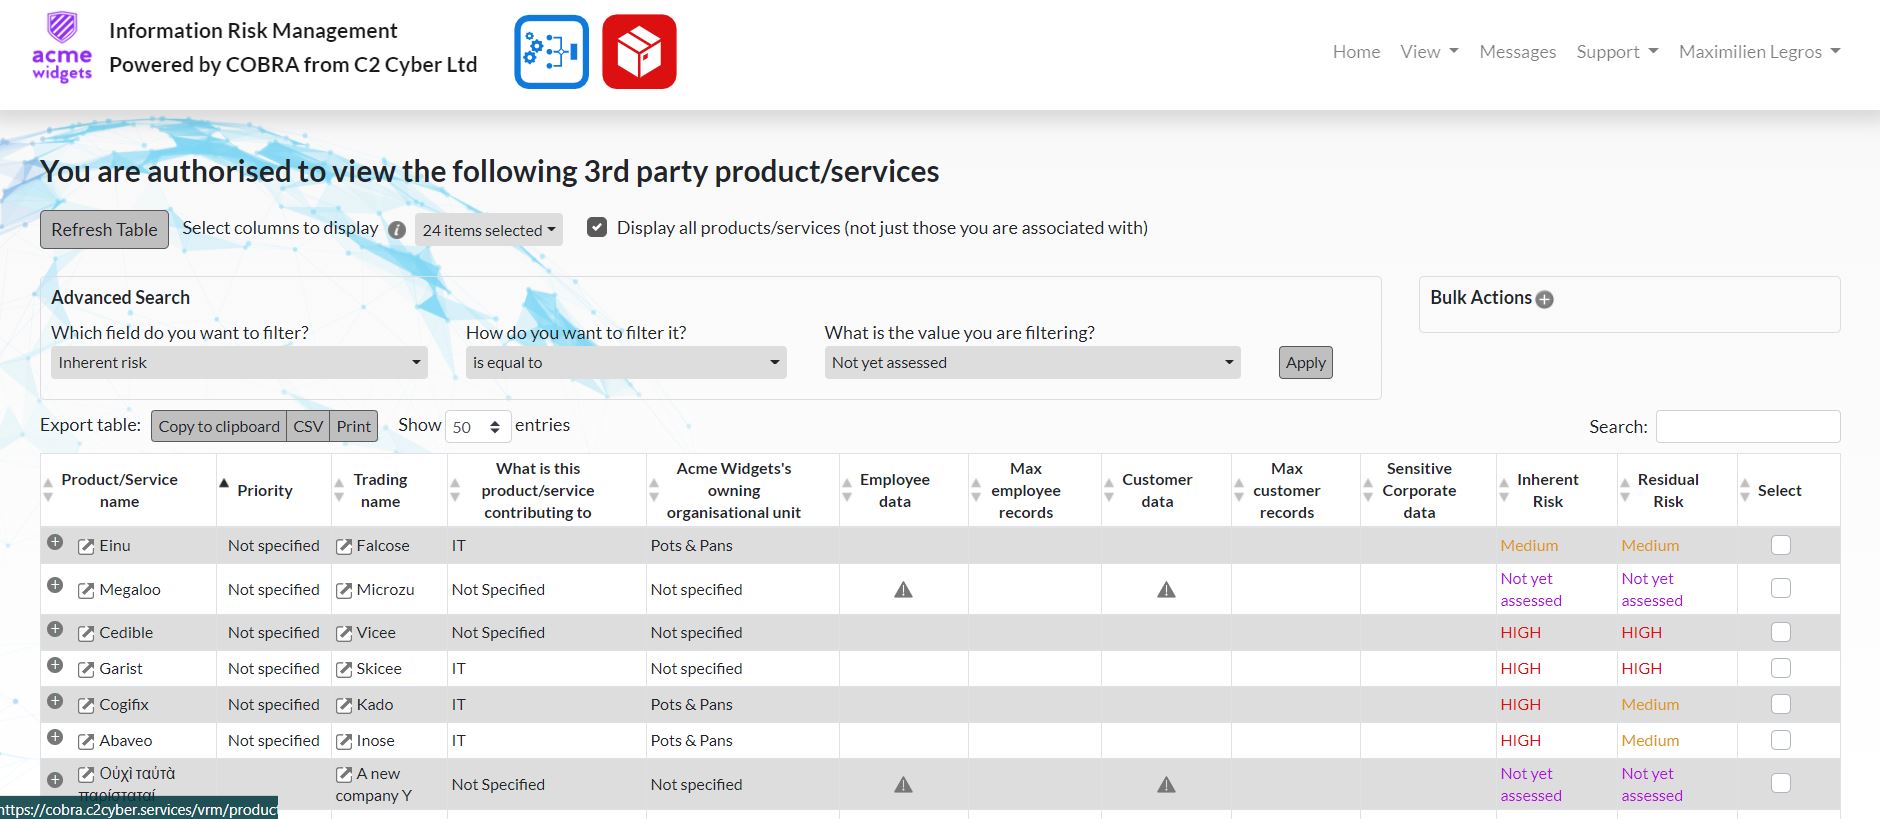Expand the Megaloo row details

click(55, 585)
